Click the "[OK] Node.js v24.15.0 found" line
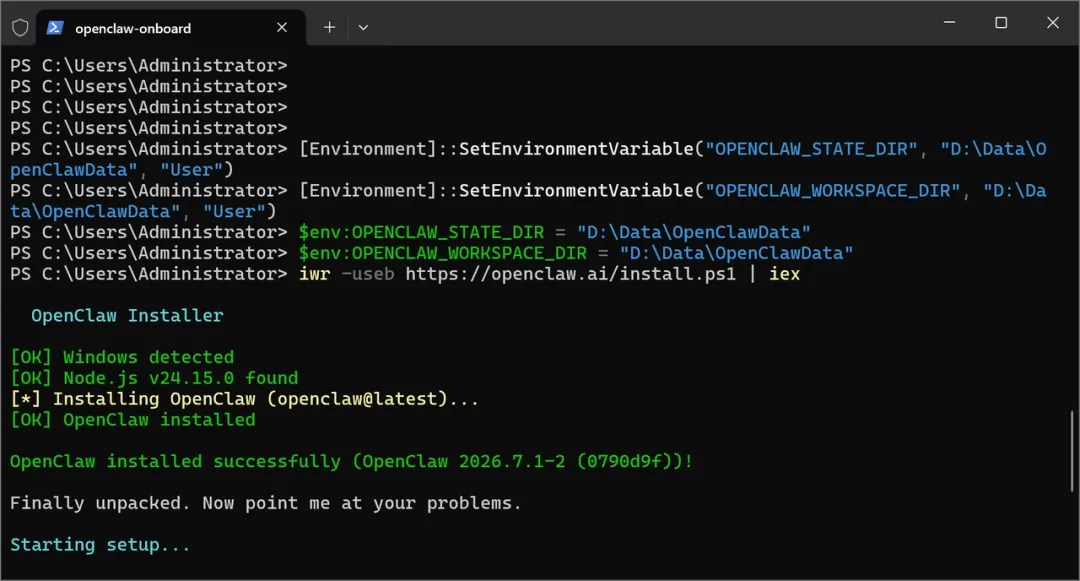Screen dimensions: 1080x581 tap(154, 378)
